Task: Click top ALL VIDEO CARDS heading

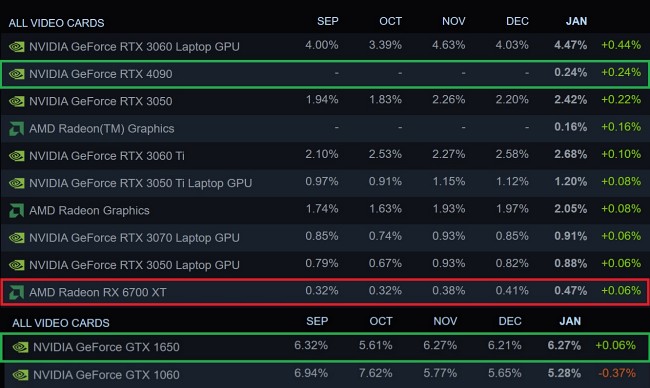Action: coord(56,23)
